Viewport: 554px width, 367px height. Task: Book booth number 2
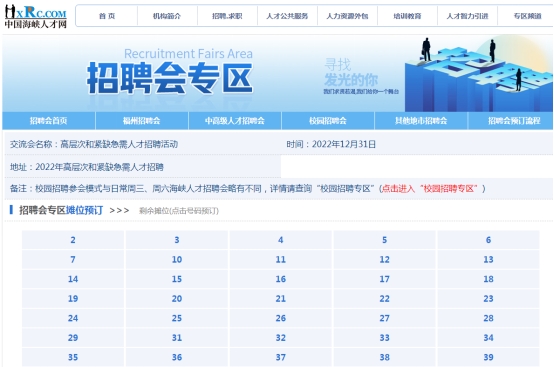73,240
